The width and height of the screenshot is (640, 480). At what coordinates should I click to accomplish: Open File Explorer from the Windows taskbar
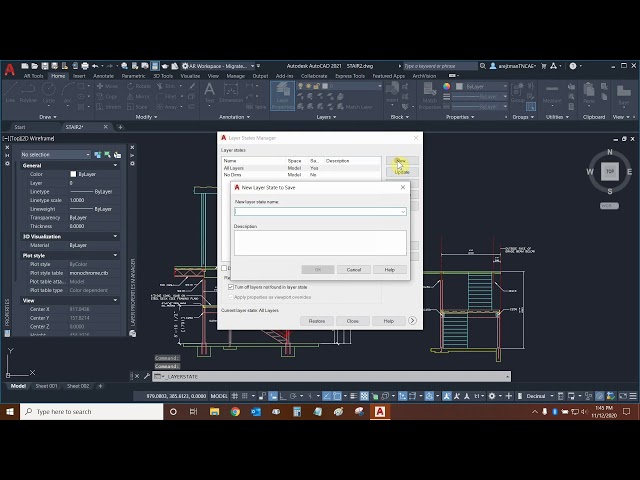[214, 411]
